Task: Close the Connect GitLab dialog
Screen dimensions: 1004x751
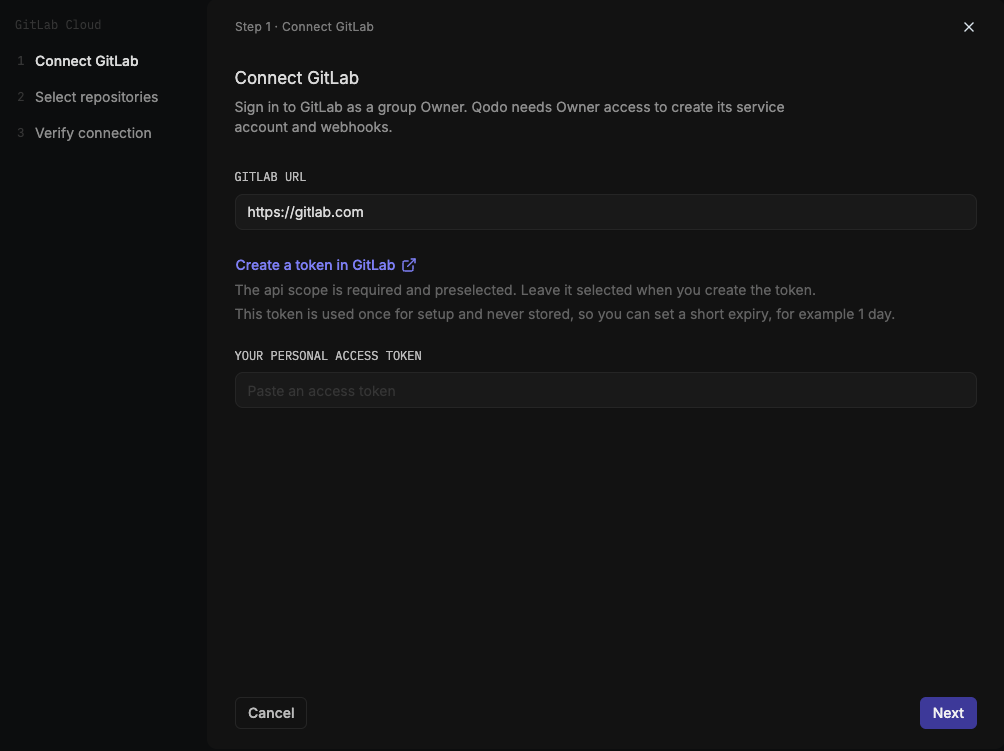Action: (x=968, y=27)
